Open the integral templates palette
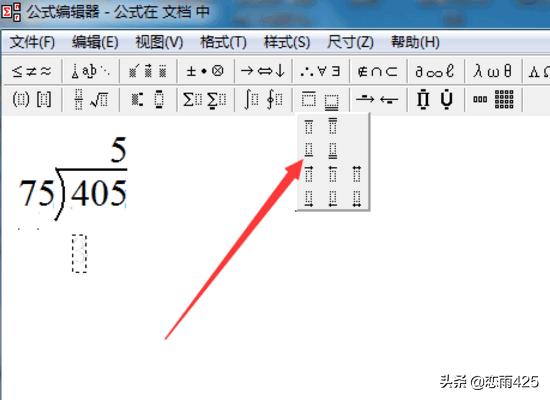550x400 pixels. 263,100
